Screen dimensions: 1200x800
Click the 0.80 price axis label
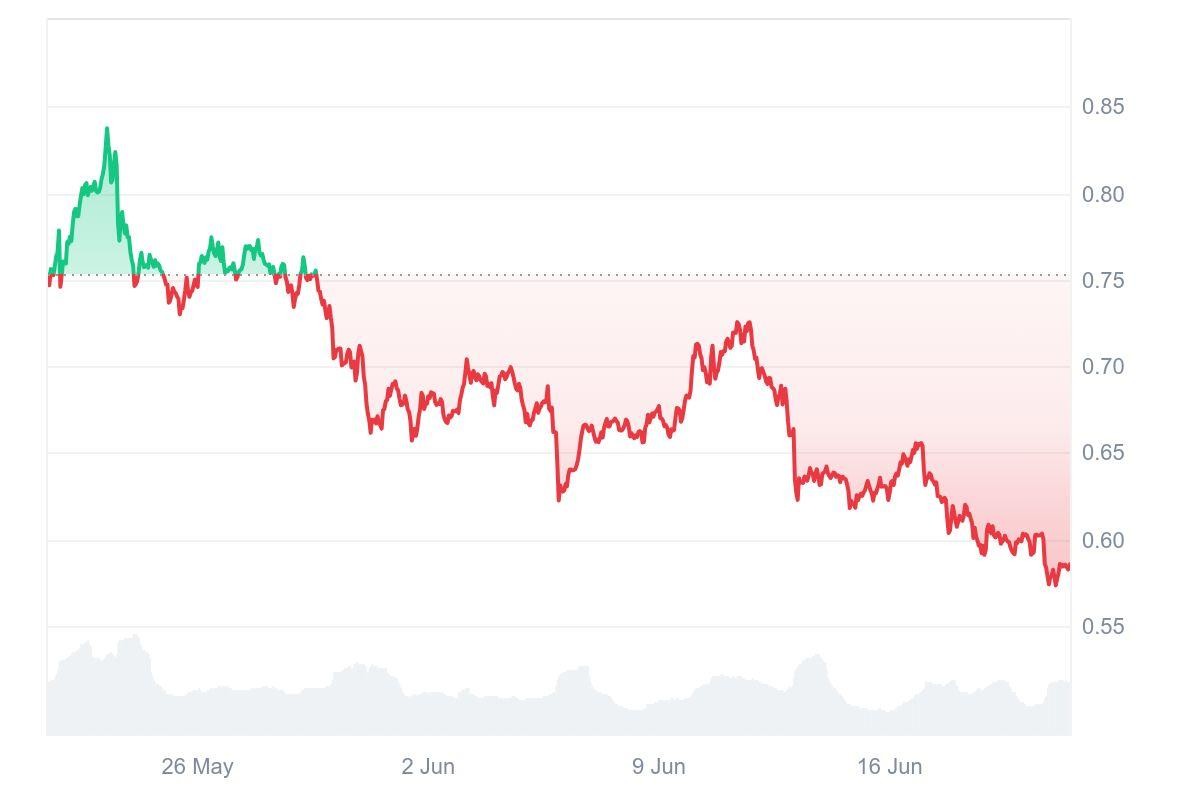click(x=1103, y=194)
